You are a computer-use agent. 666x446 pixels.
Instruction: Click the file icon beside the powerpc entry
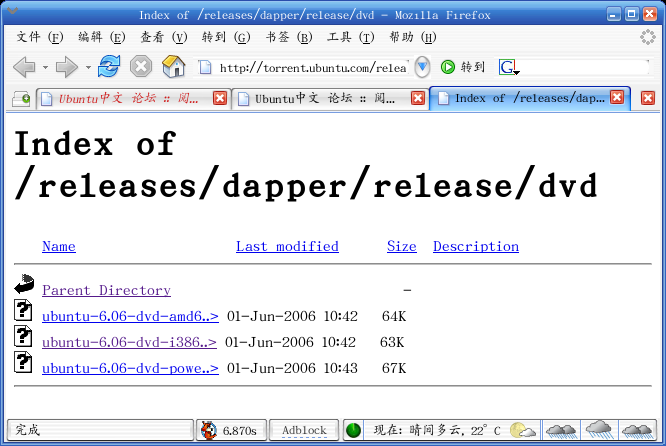(x=23, y=362)
